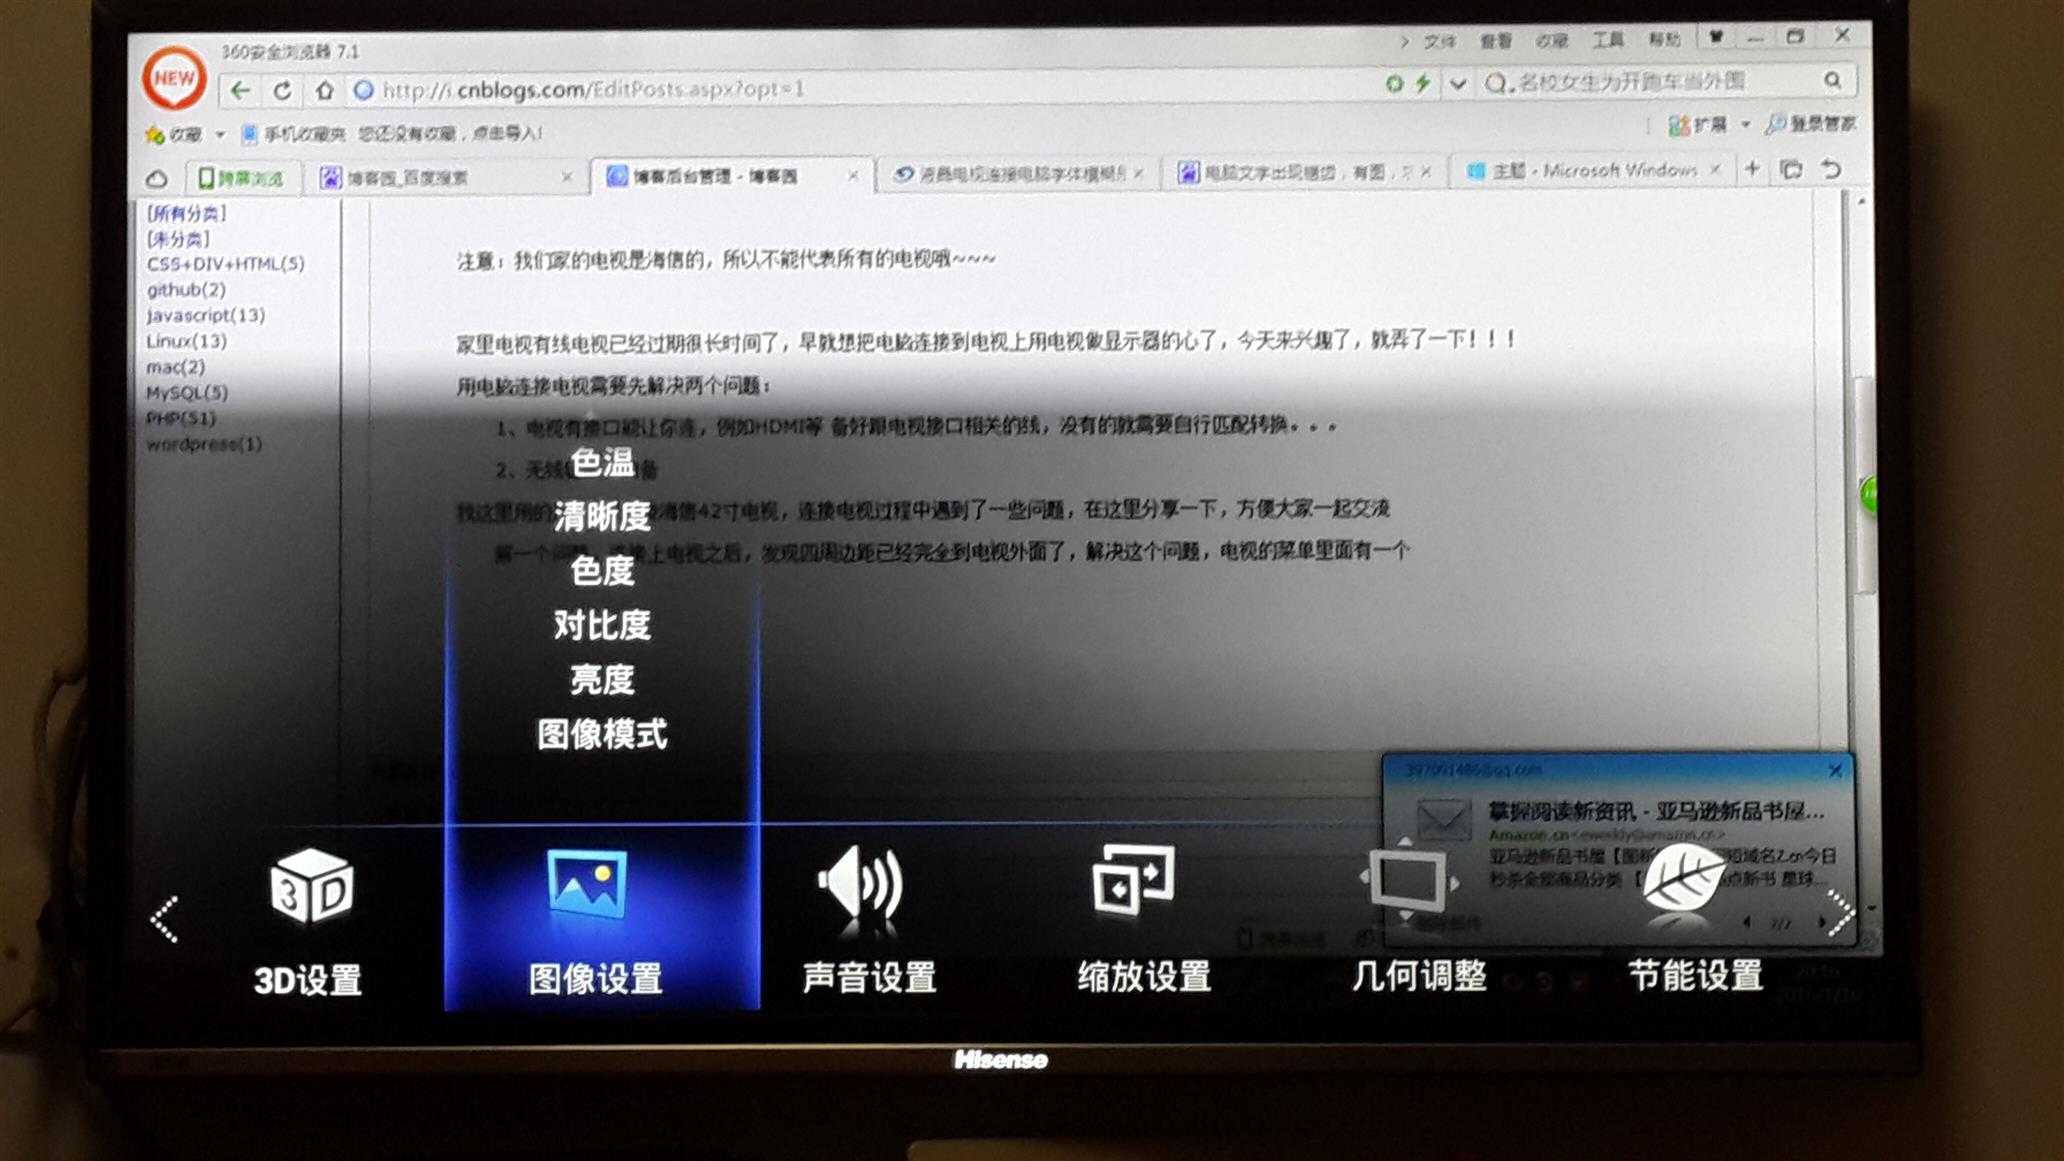
Task: Click the lightning speed-mode icon
Action: pos(1422,83)
